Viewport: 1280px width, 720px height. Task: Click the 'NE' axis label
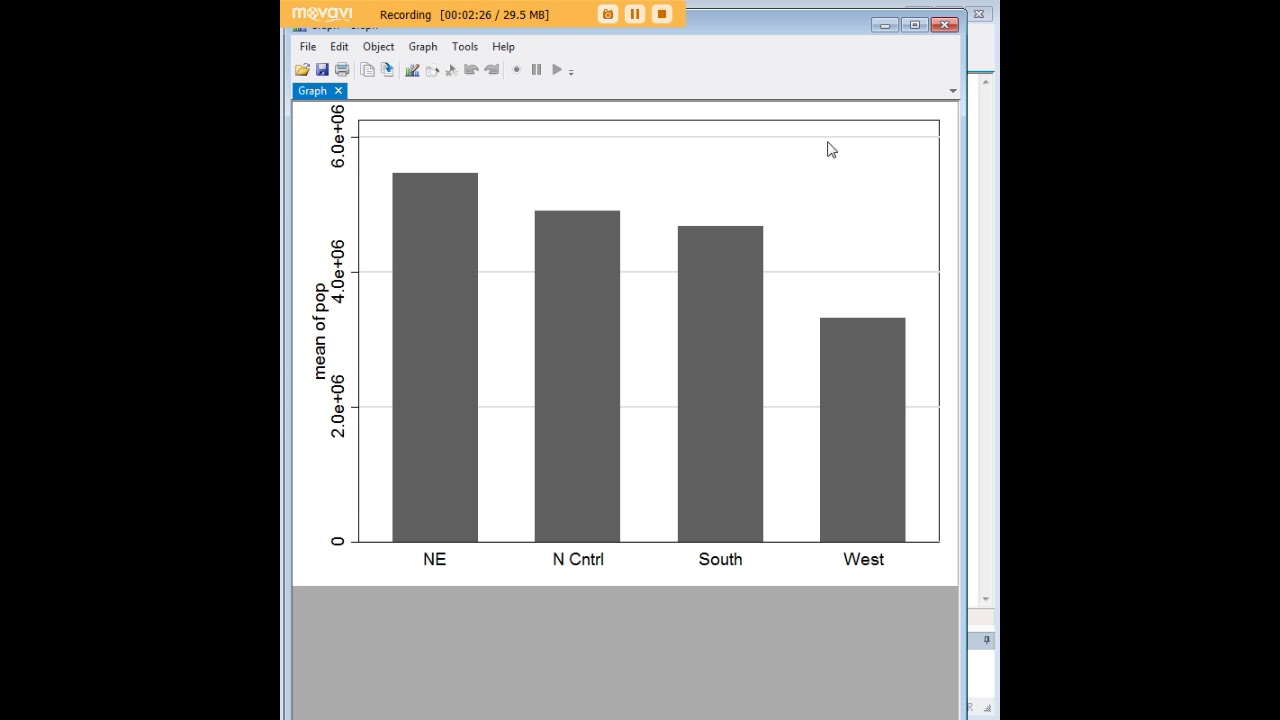tap(434, 559)
